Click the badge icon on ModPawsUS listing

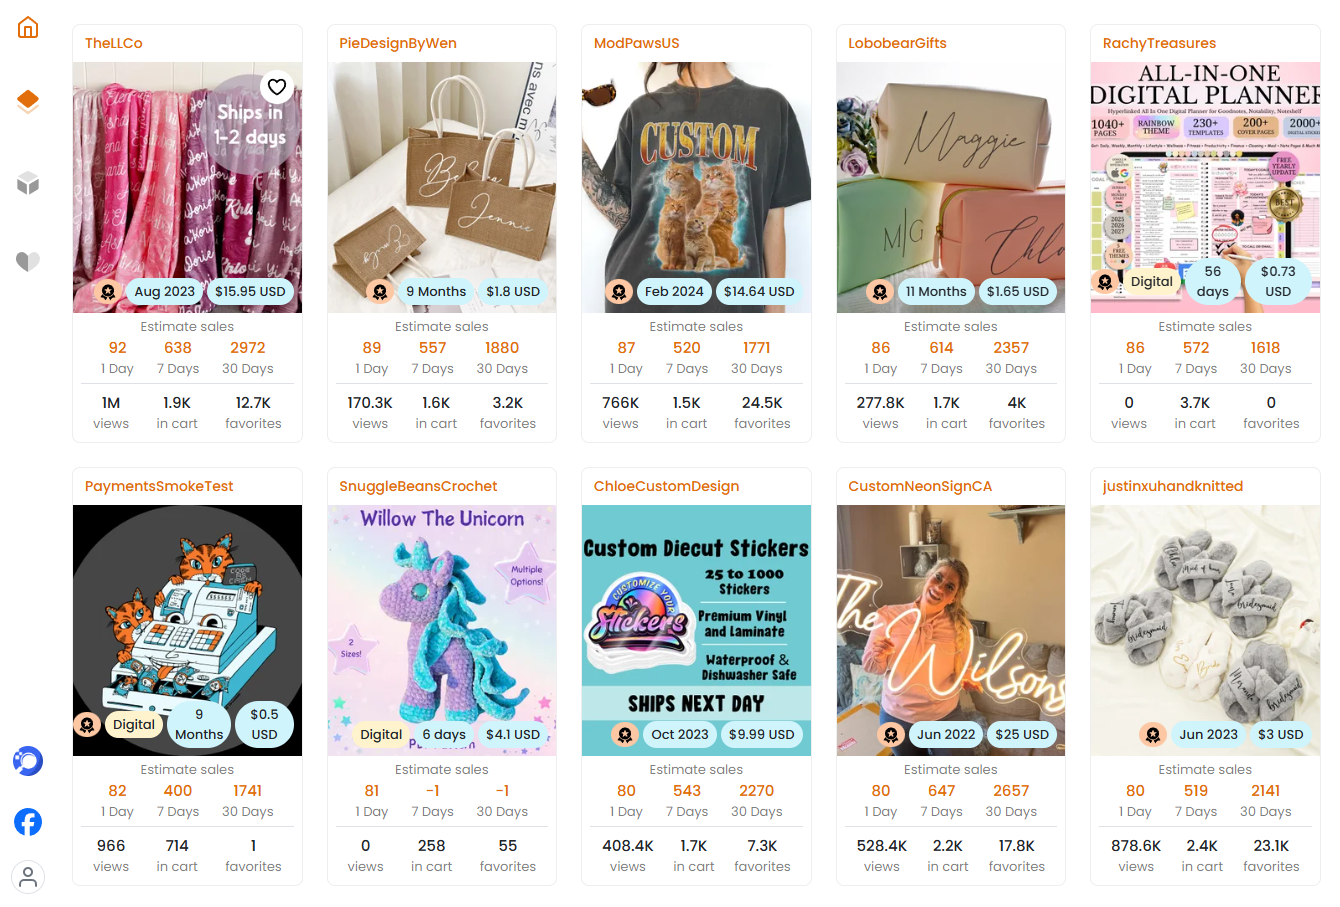tap(619, 292)
